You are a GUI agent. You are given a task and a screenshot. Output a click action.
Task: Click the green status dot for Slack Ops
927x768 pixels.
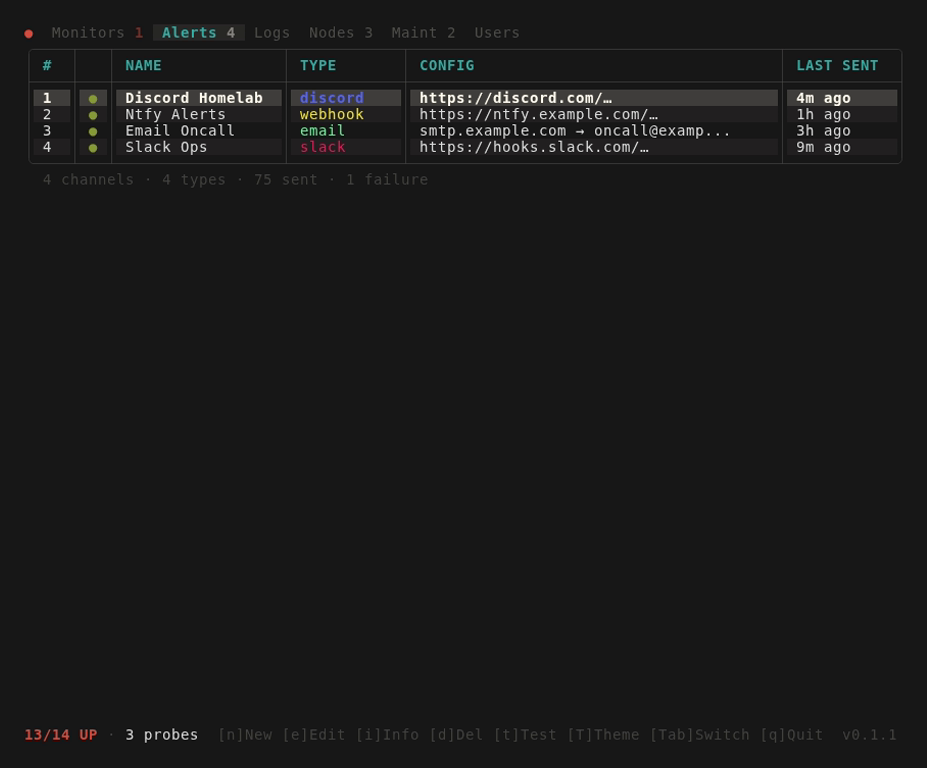click(93, 148)
